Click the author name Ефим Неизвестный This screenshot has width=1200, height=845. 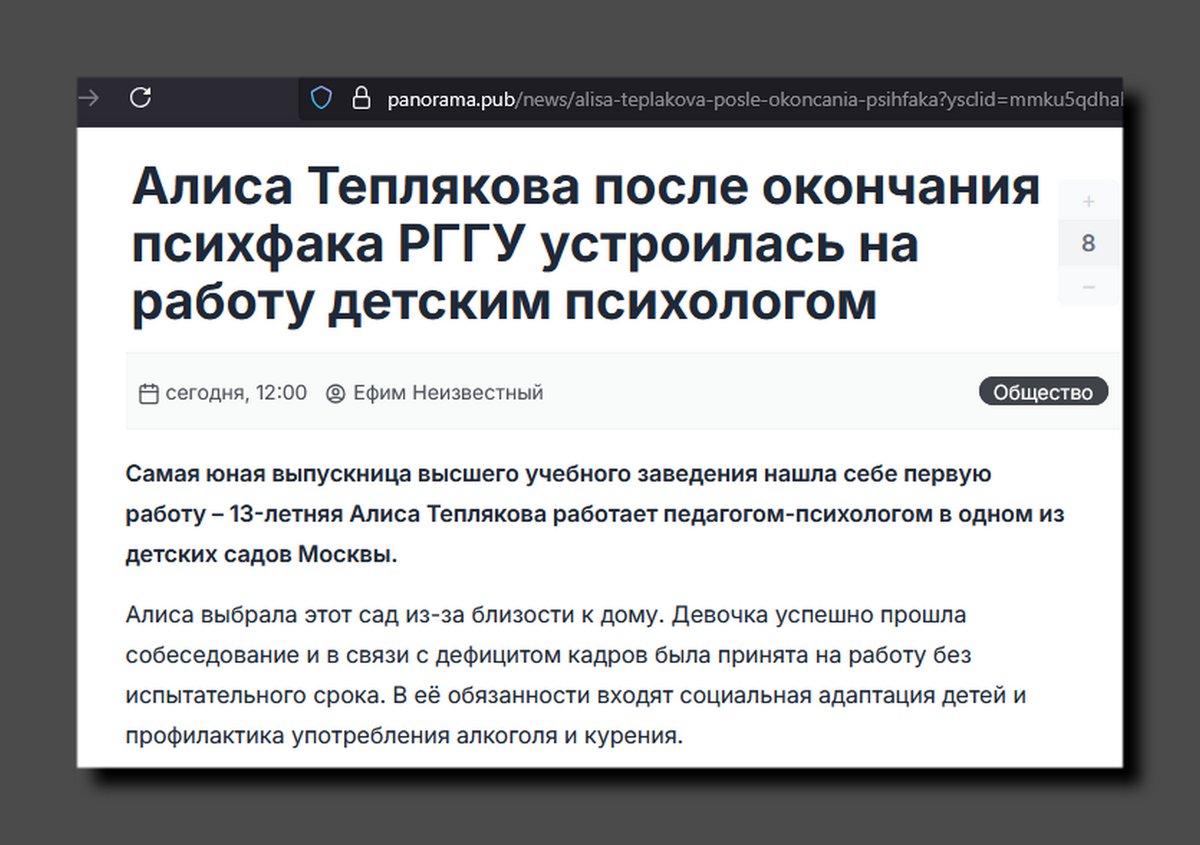tap(448, 393)
